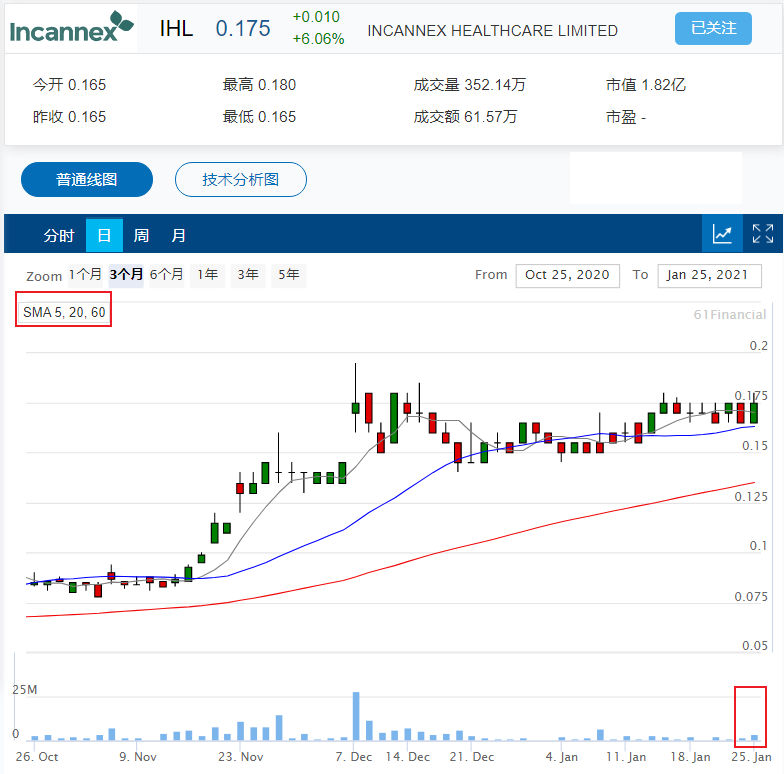Switch to 周 weekly tab
Image resolution: width=784 pixels, height=774 pixels.
[141, 235]
